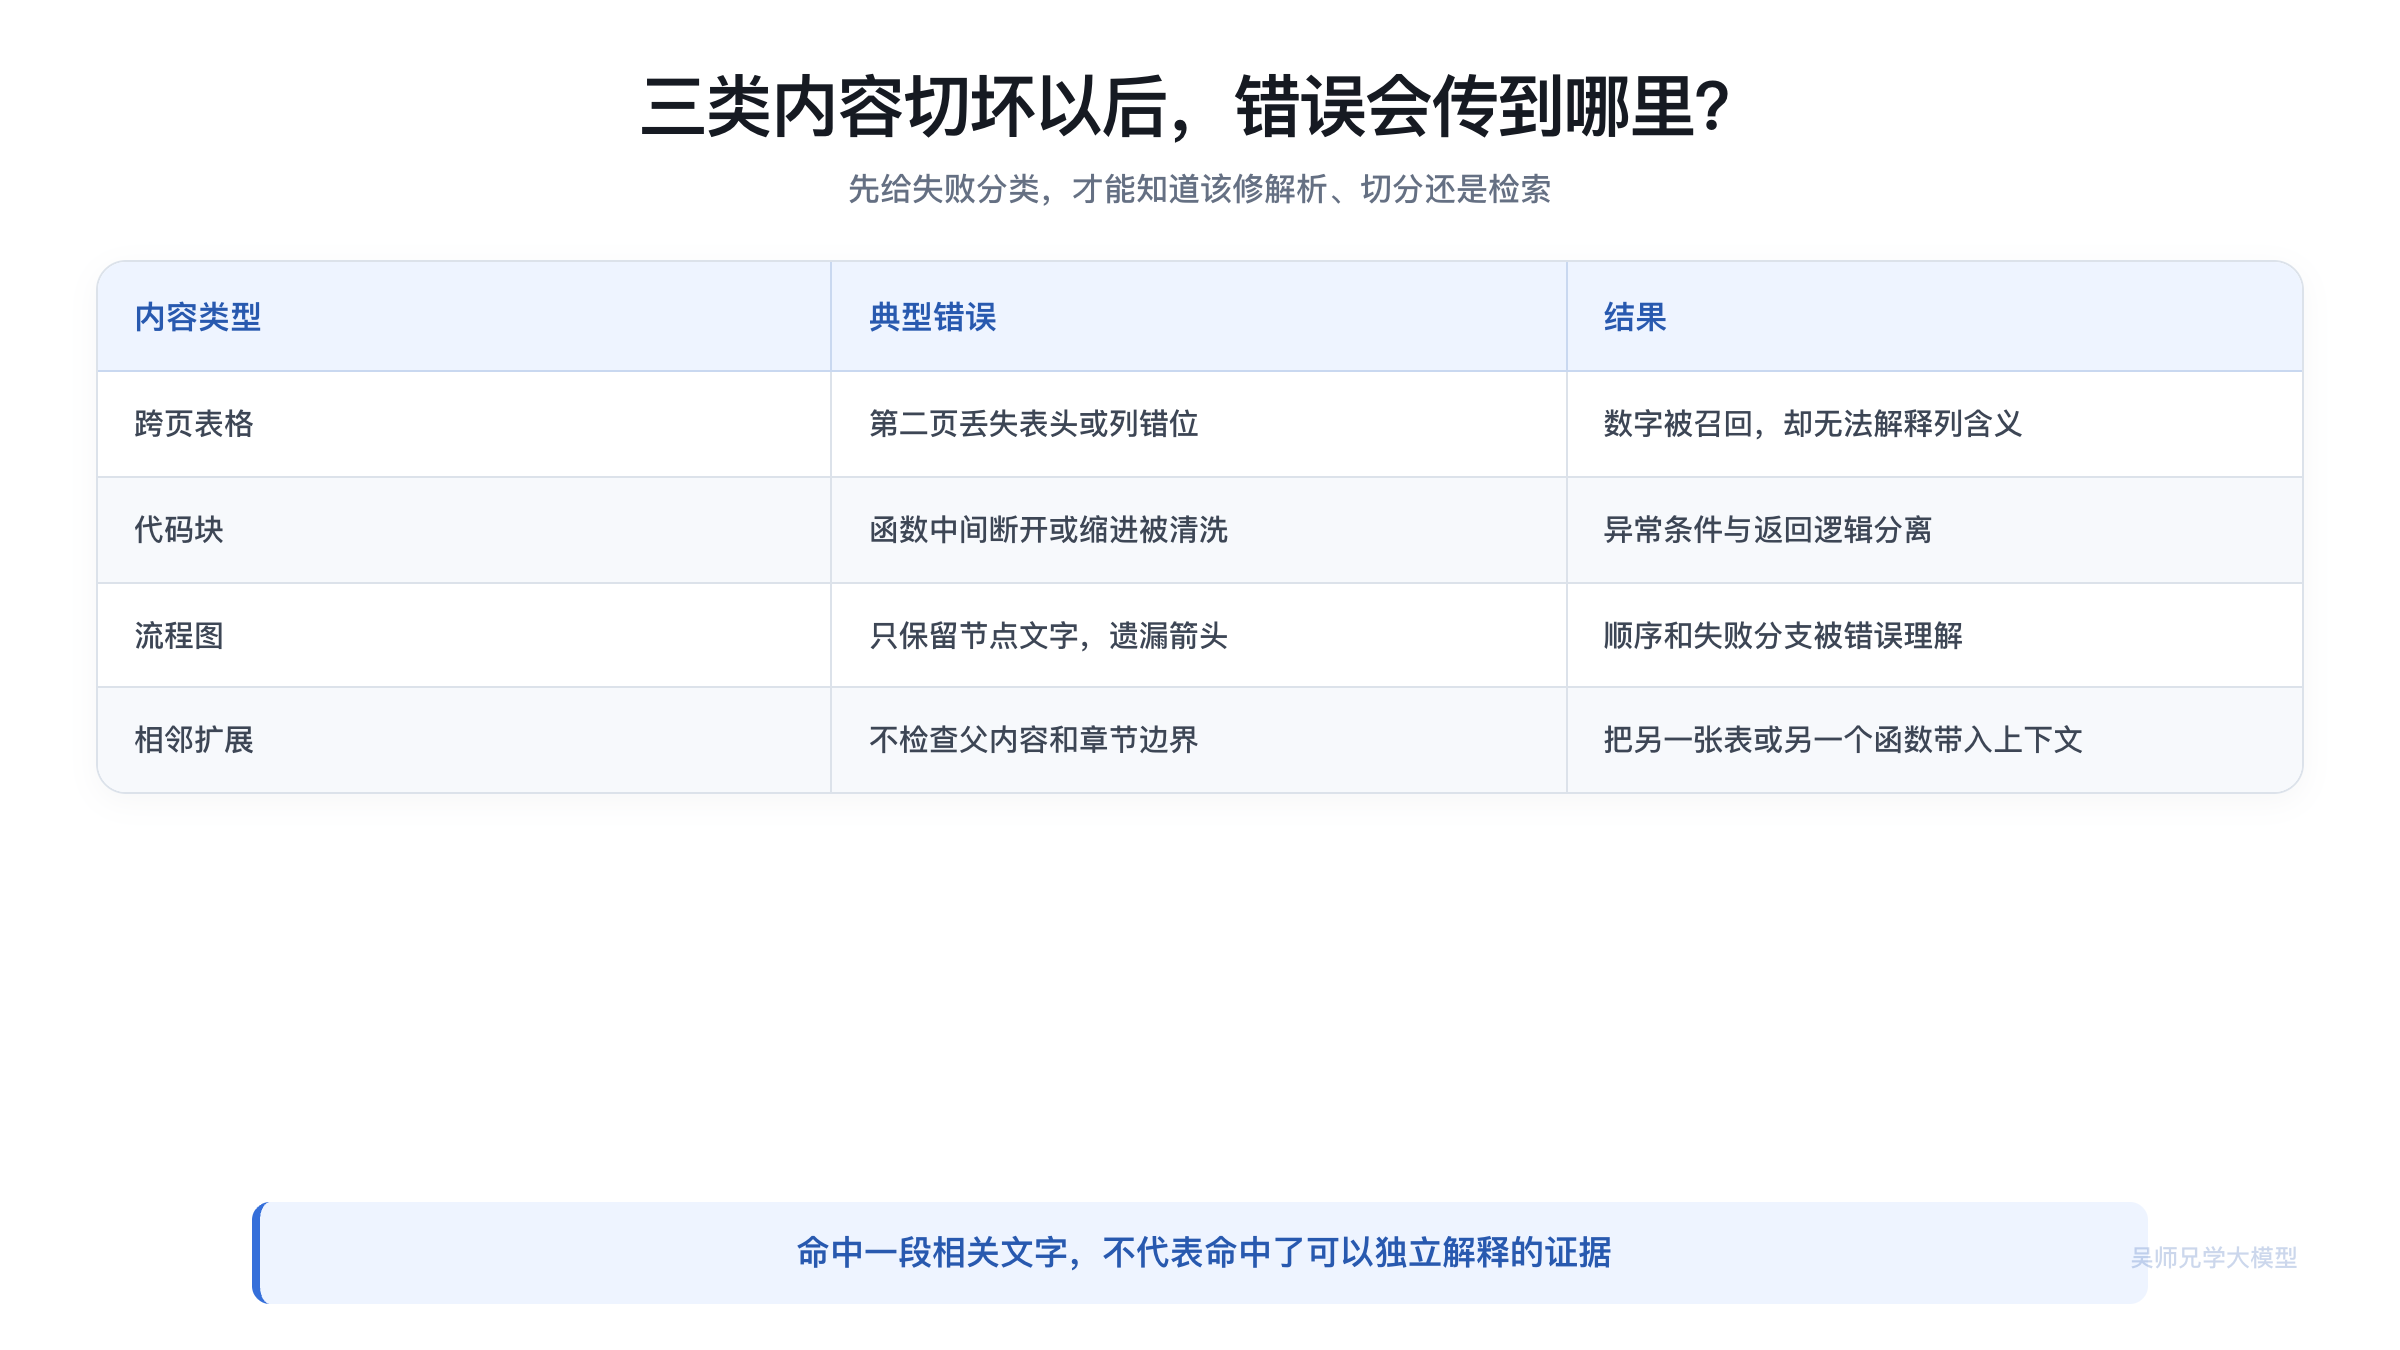The width and height of the screenshot is (2400, 1350).
Task: Click the 相邻扩展 cell
Action: tap(464, 740)
